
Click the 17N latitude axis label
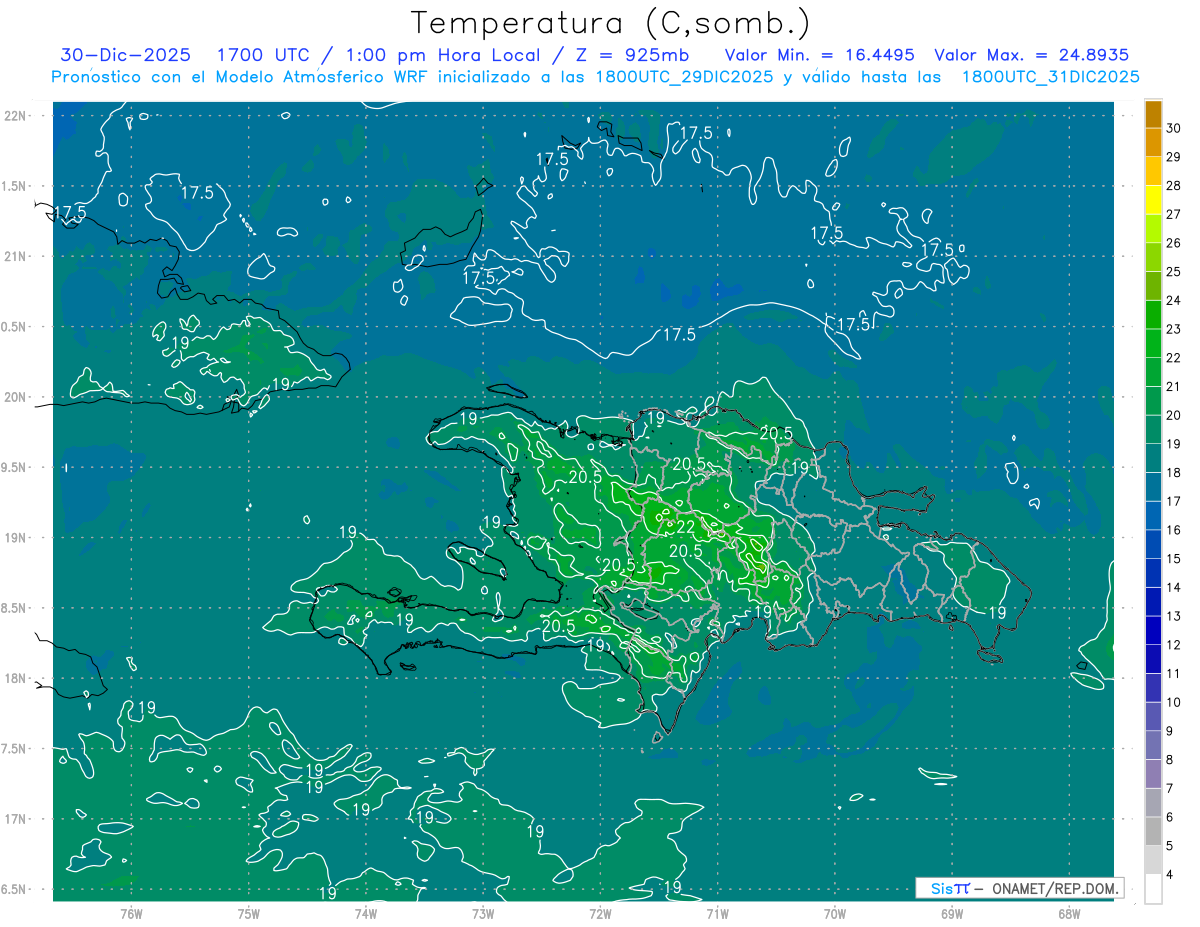coord(15,819)
